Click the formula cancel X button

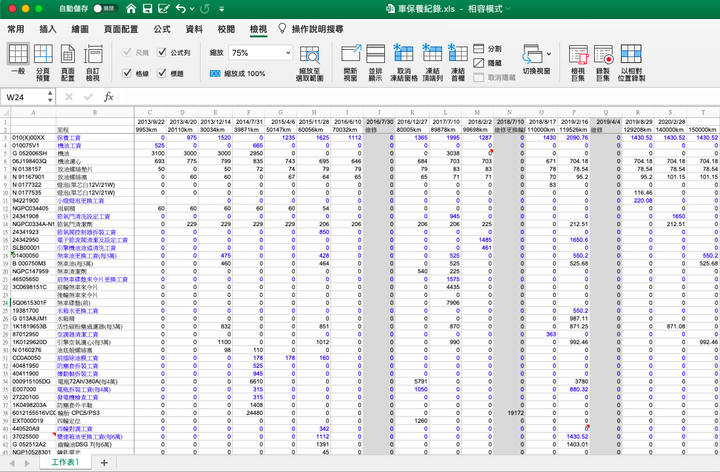click(69, 97)
